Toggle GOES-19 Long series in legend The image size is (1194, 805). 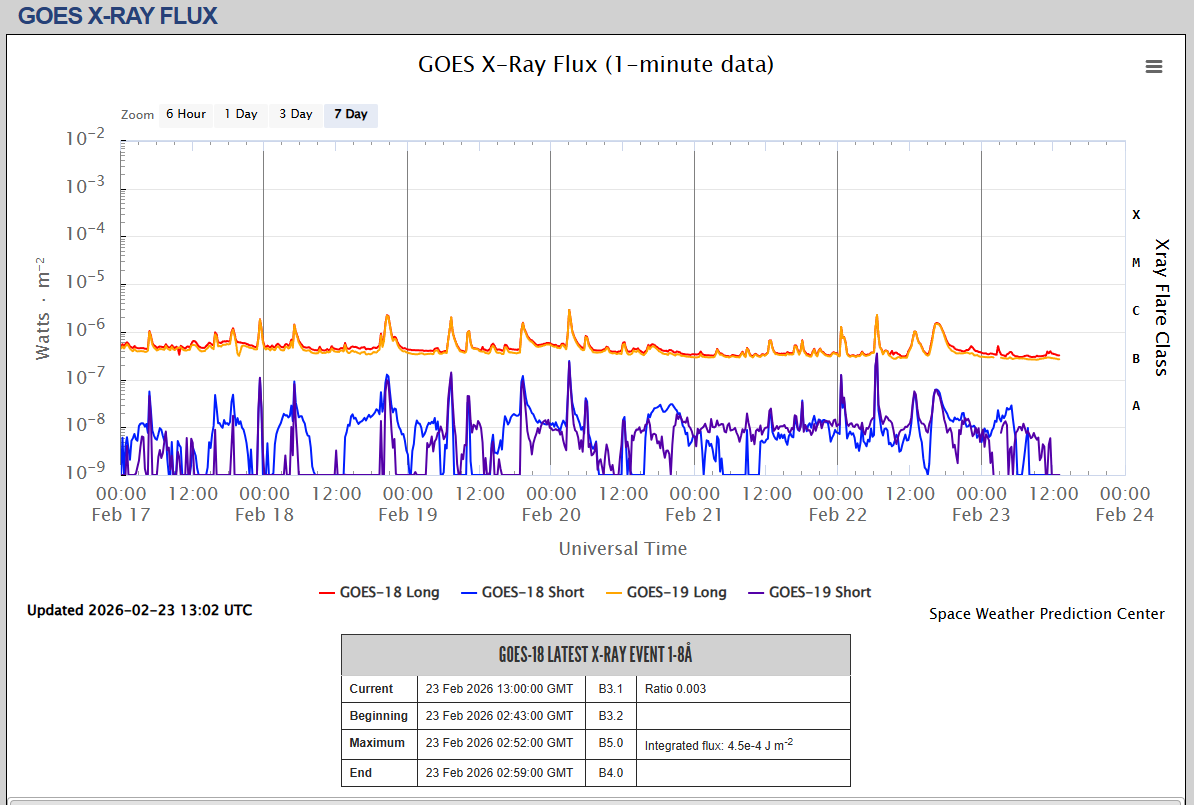click(x=666, y=592)
